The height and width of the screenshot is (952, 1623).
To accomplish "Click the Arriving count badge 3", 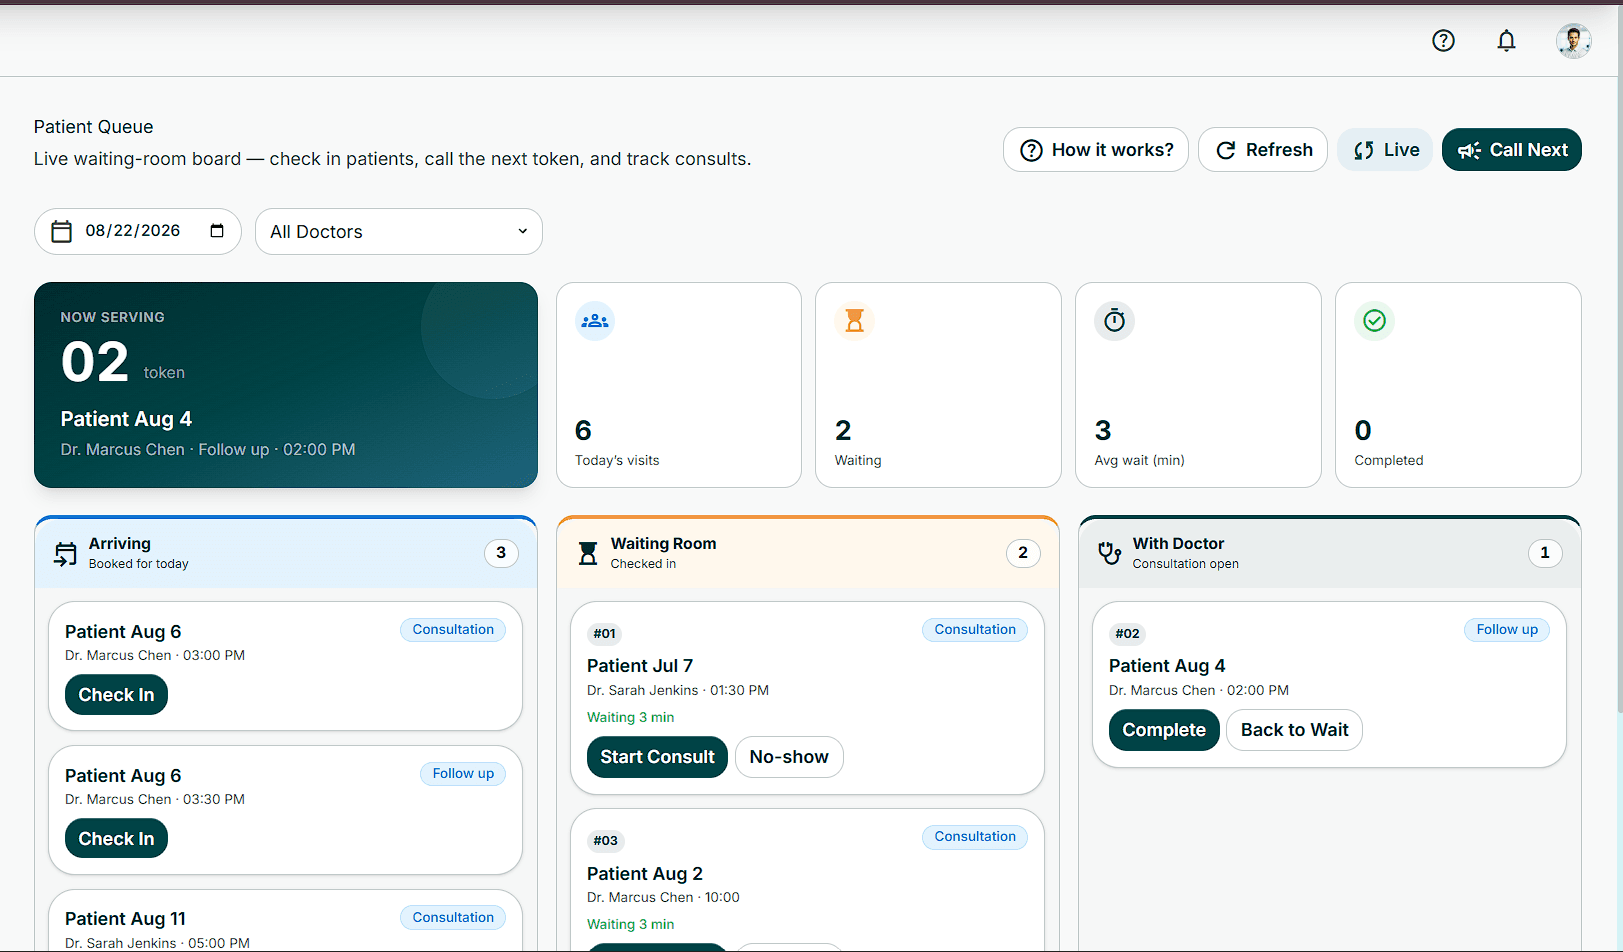I will [x=501, y=553].
